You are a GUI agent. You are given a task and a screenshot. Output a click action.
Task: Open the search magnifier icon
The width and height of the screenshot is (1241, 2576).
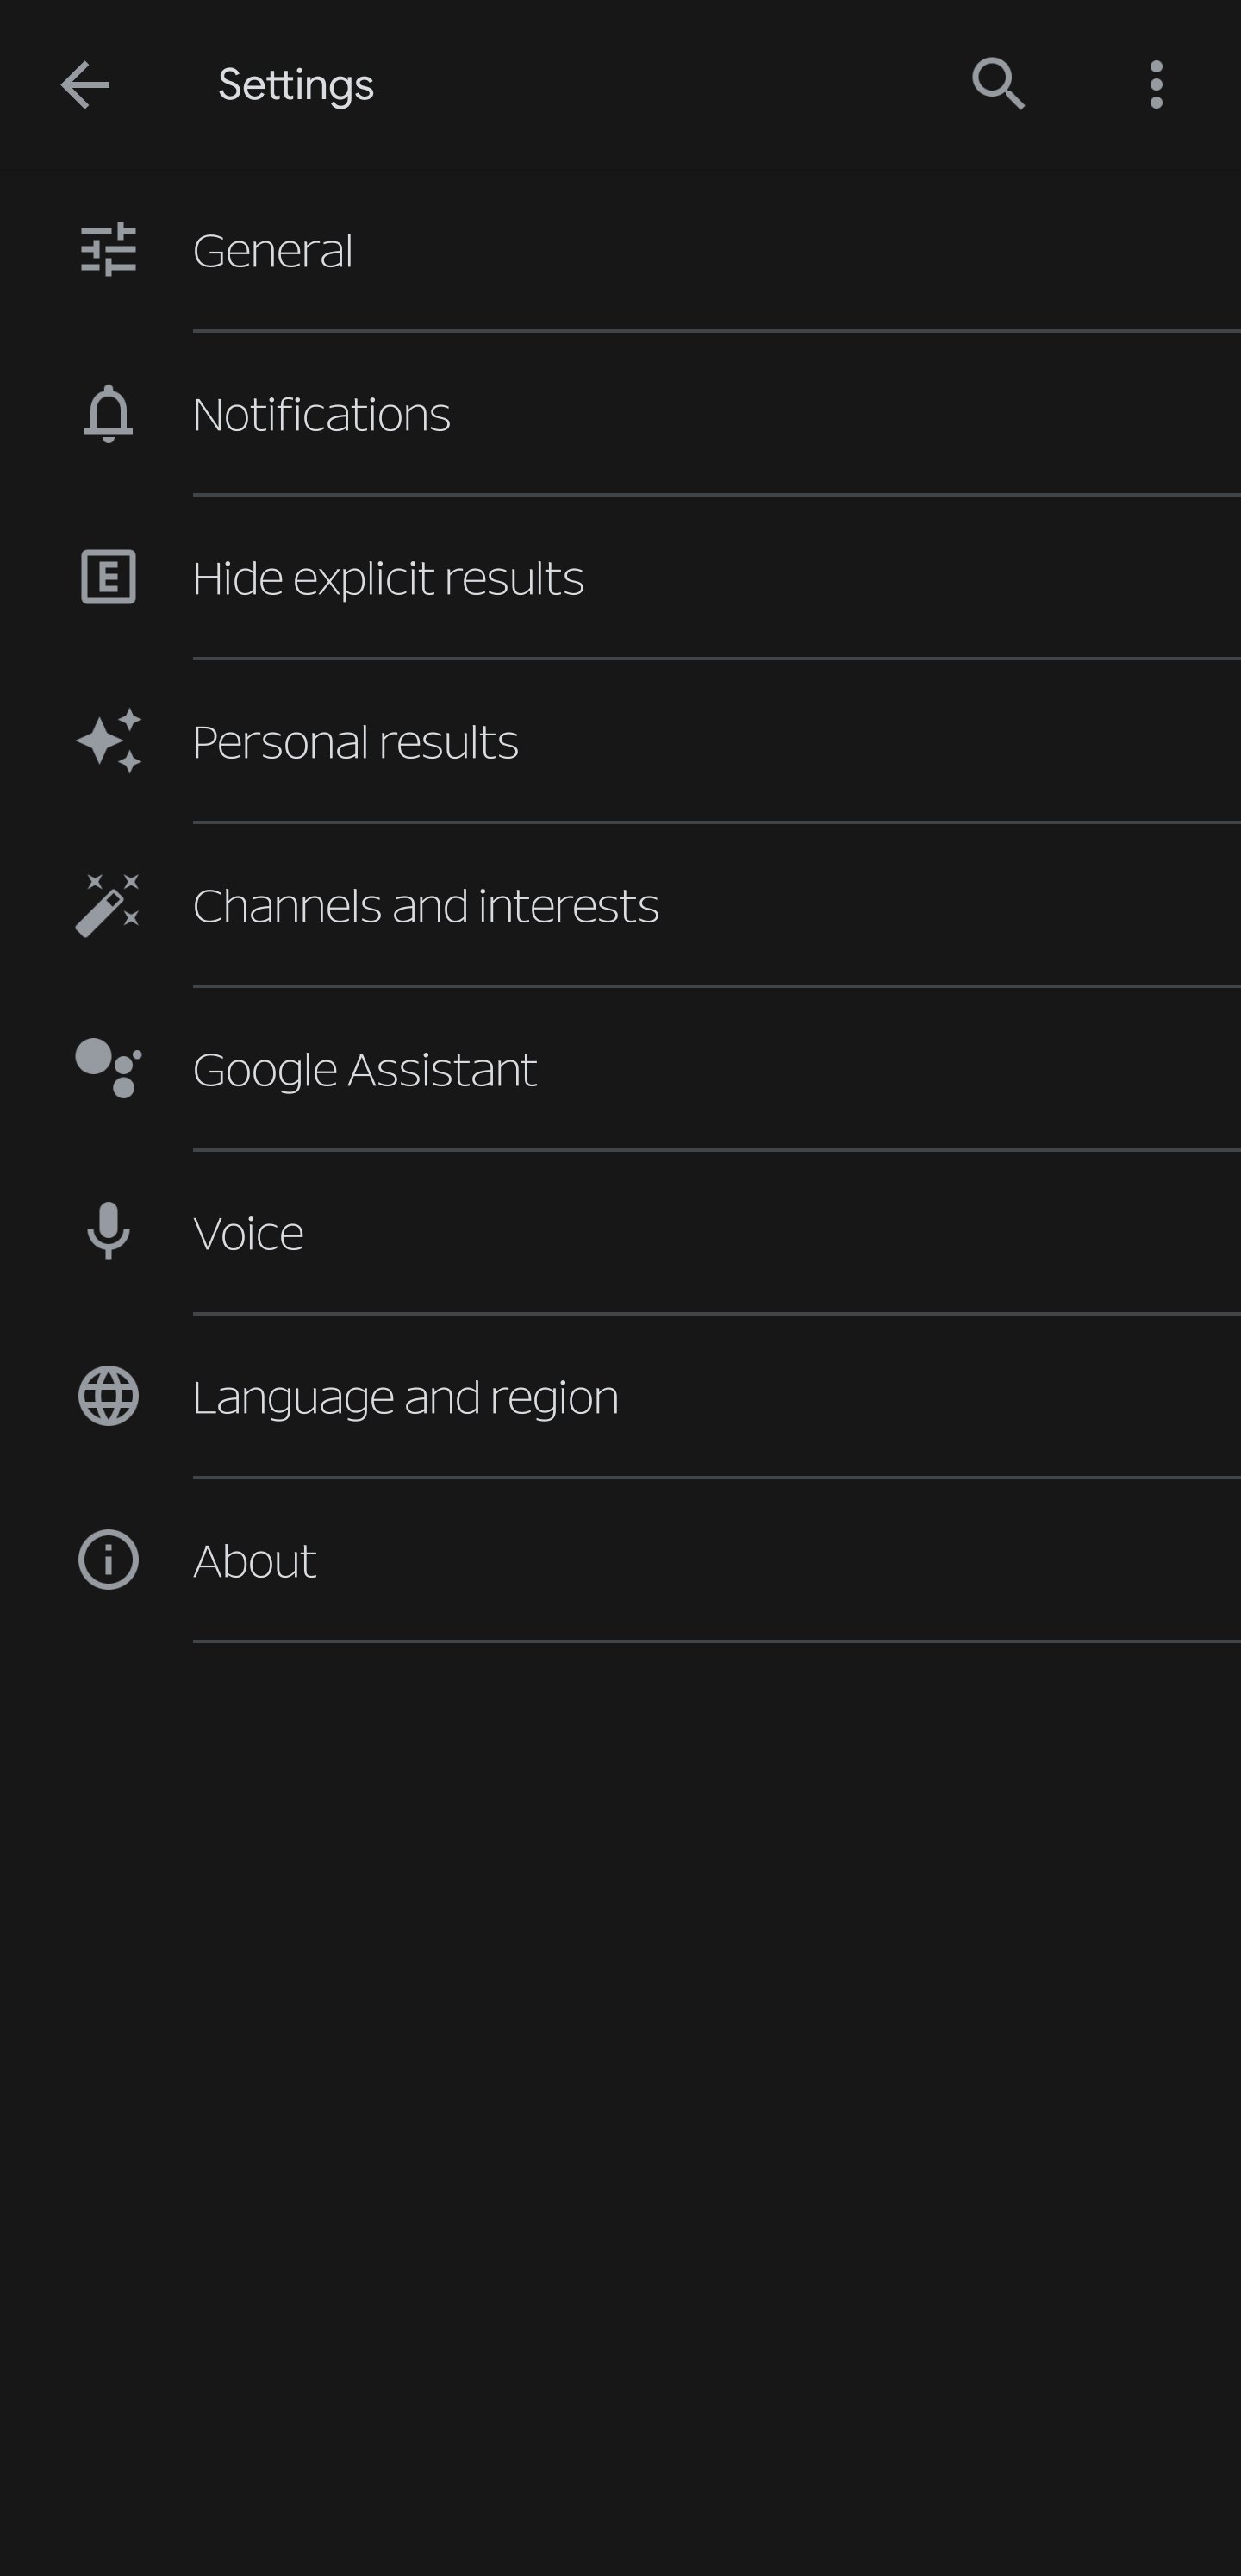coord(998,84)
